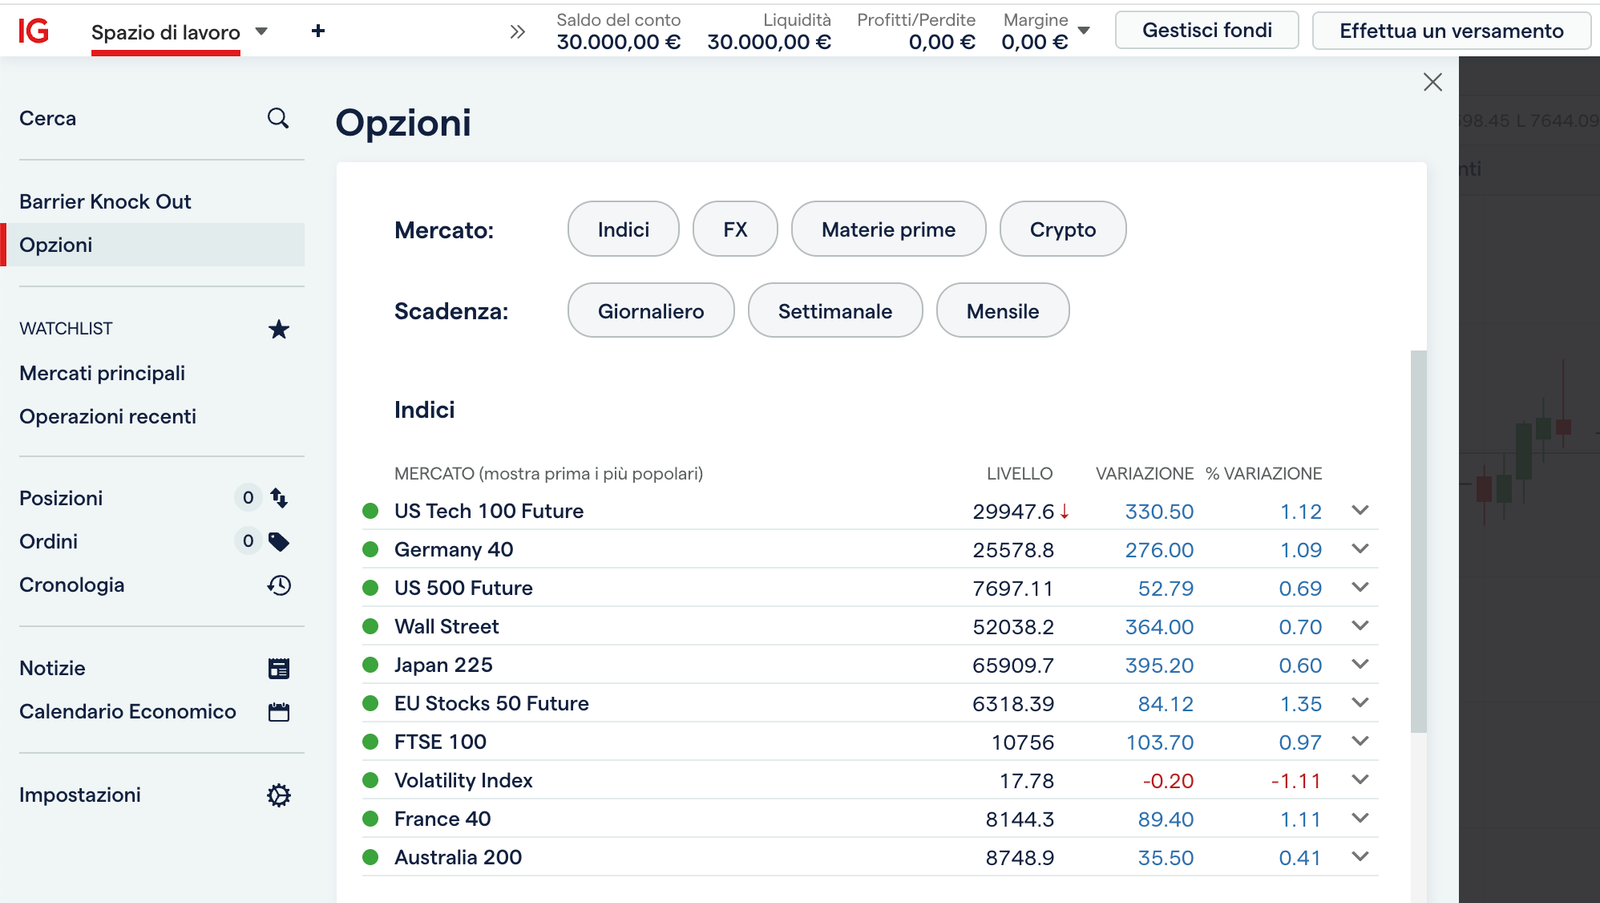The image size is (1600, 903).
Task: Close the Opzioni panel
Action: [1432, 82]
